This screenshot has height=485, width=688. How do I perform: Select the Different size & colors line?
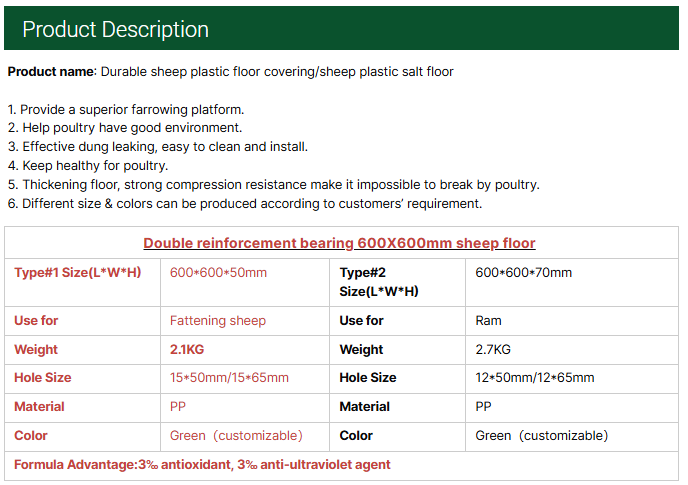click(244, 204)
